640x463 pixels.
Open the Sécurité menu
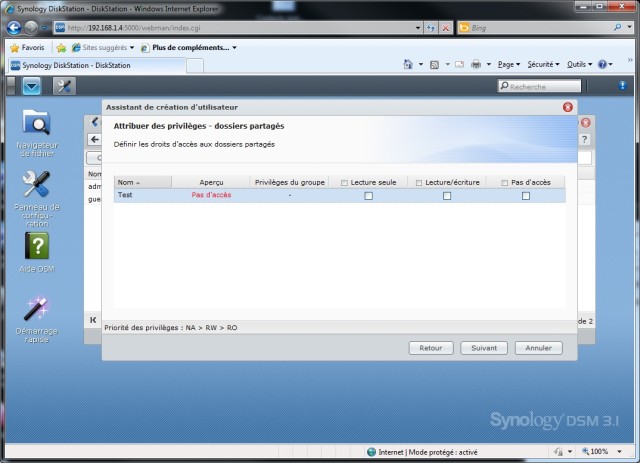(543, 65)
